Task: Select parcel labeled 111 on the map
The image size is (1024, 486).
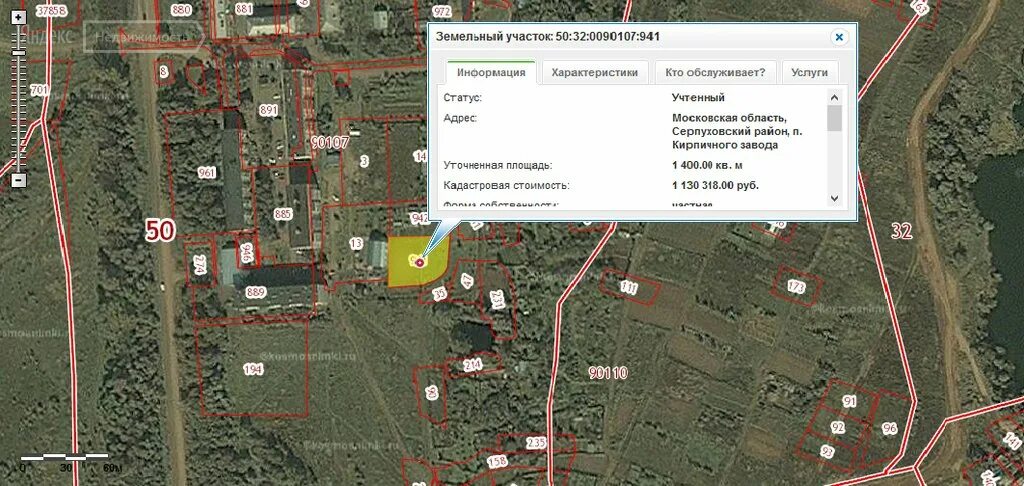Action: 629,287
